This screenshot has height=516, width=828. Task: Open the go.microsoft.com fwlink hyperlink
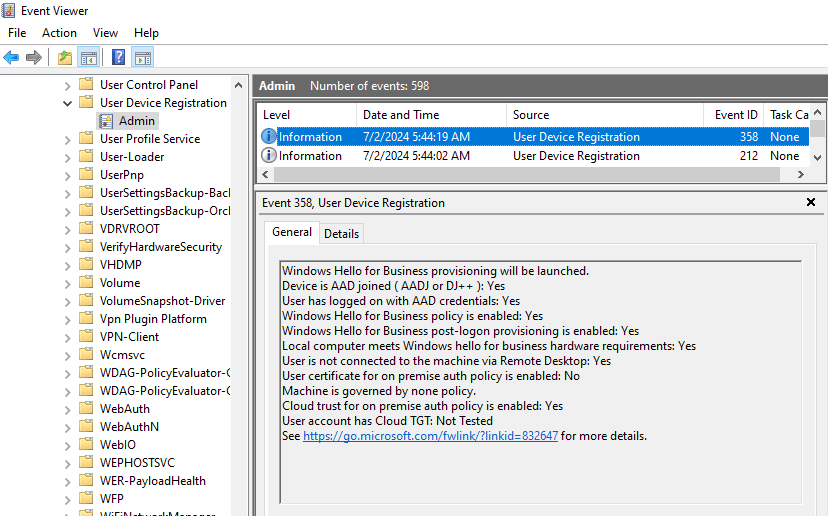click(x=430, y=436)
